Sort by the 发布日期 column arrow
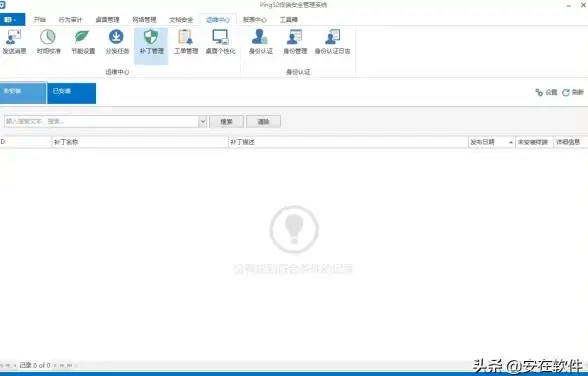 [511, 142]
